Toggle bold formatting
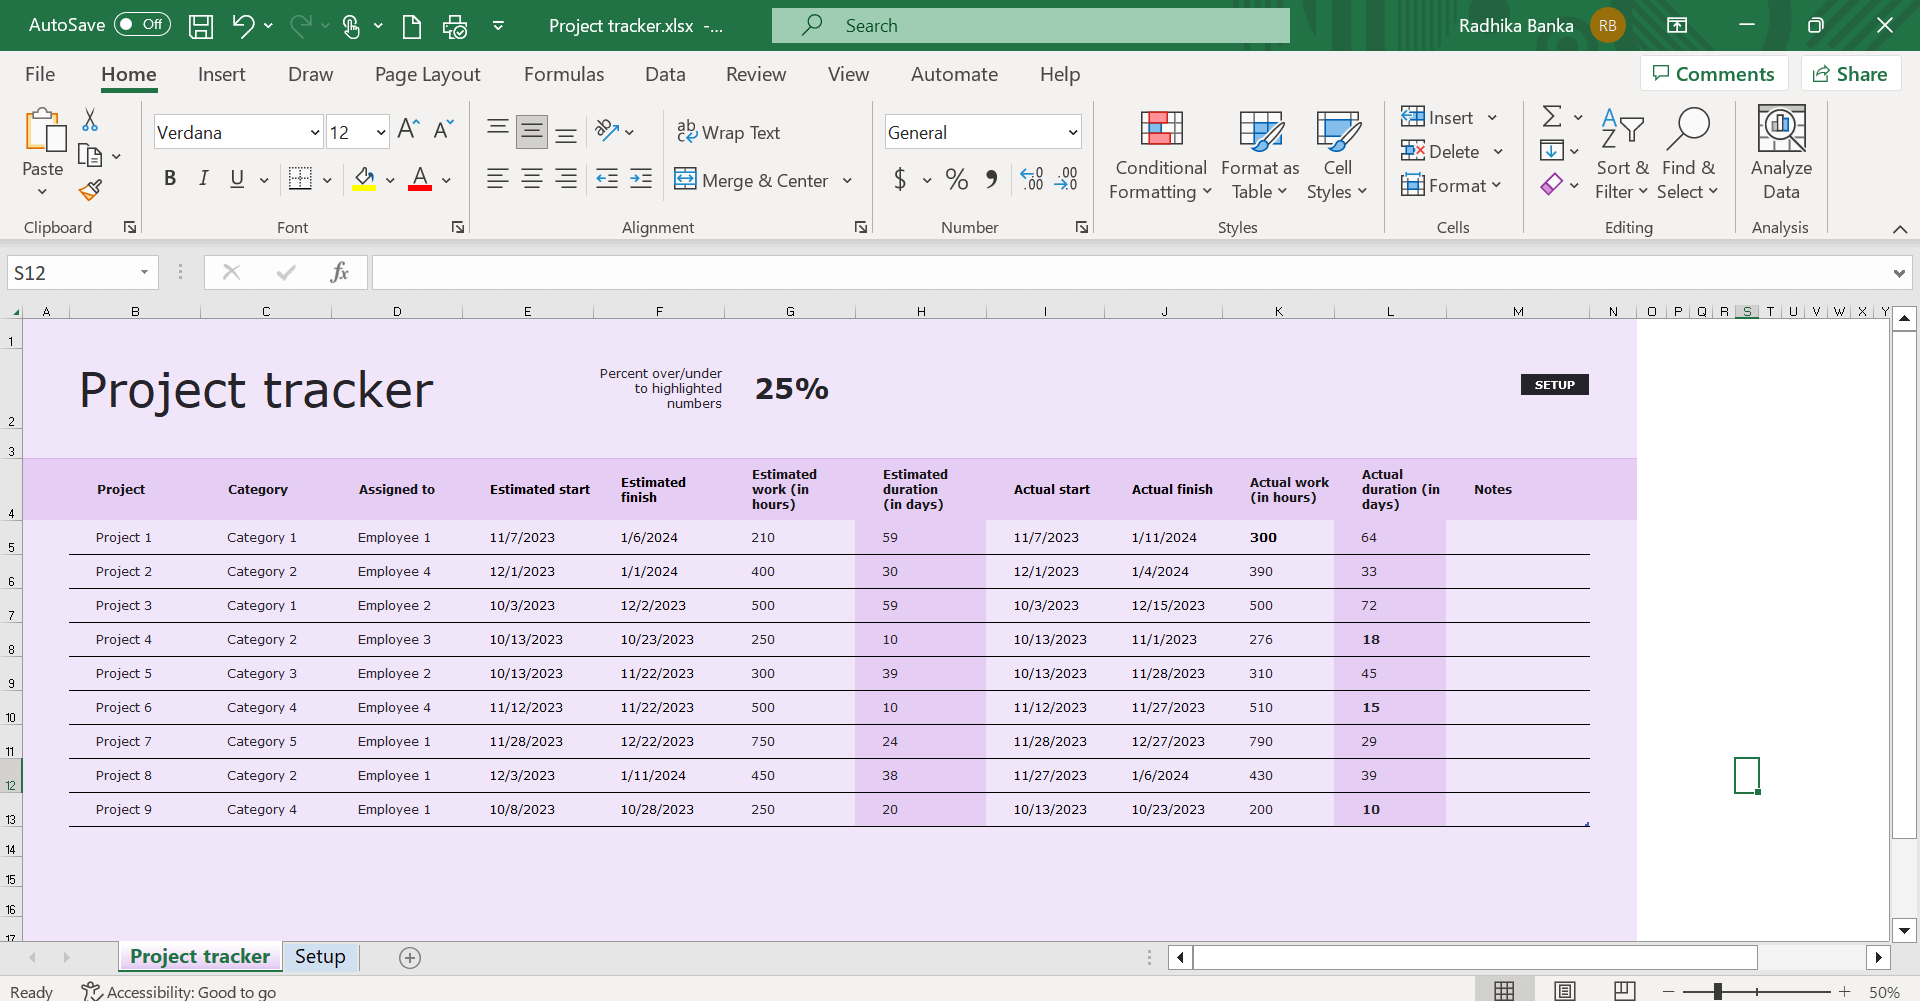 [x=169, y=178]
